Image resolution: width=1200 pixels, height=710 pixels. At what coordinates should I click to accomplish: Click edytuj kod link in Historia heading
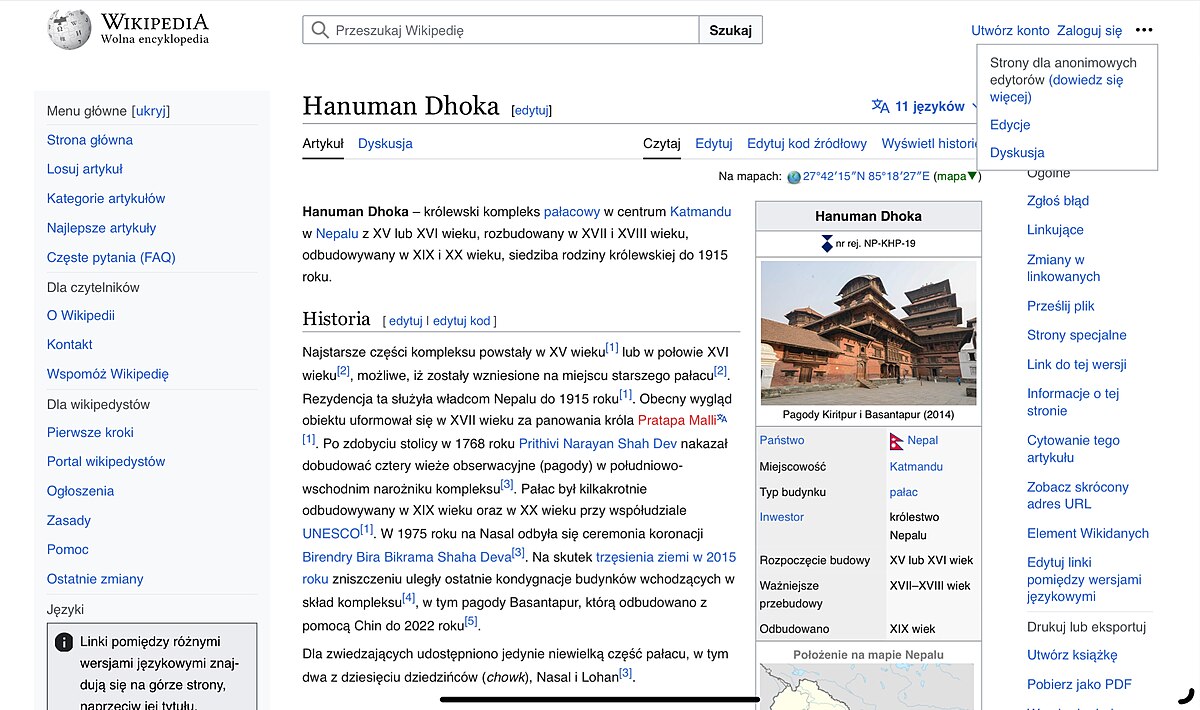(462, 321)
